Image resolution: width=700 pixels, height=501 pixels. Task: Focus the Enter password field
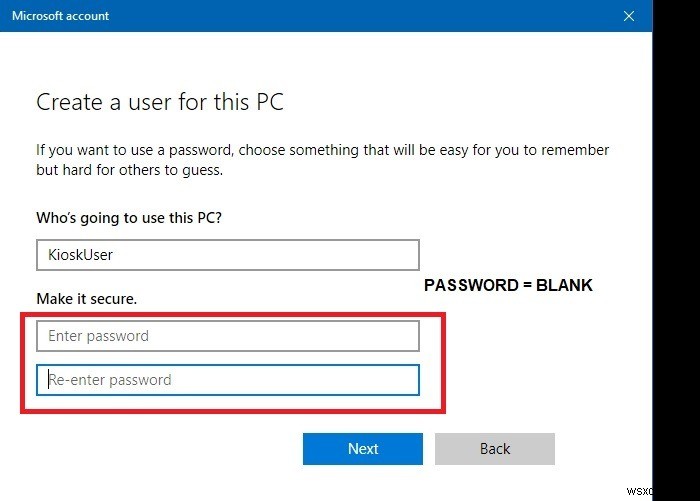pyautogui.click(x=227, y=336)
